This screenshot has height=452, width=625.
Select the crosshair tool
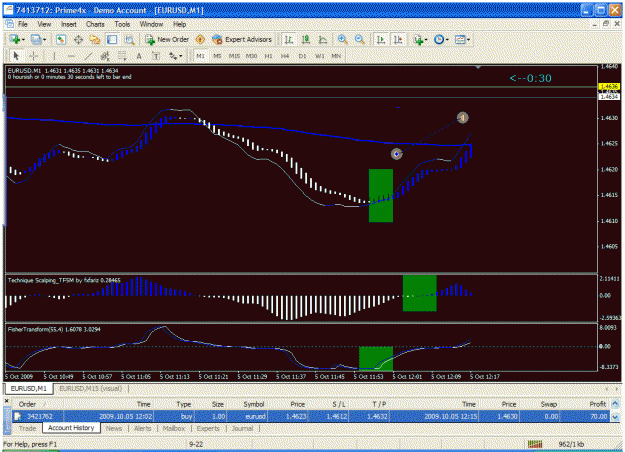(x=33, y=56)
